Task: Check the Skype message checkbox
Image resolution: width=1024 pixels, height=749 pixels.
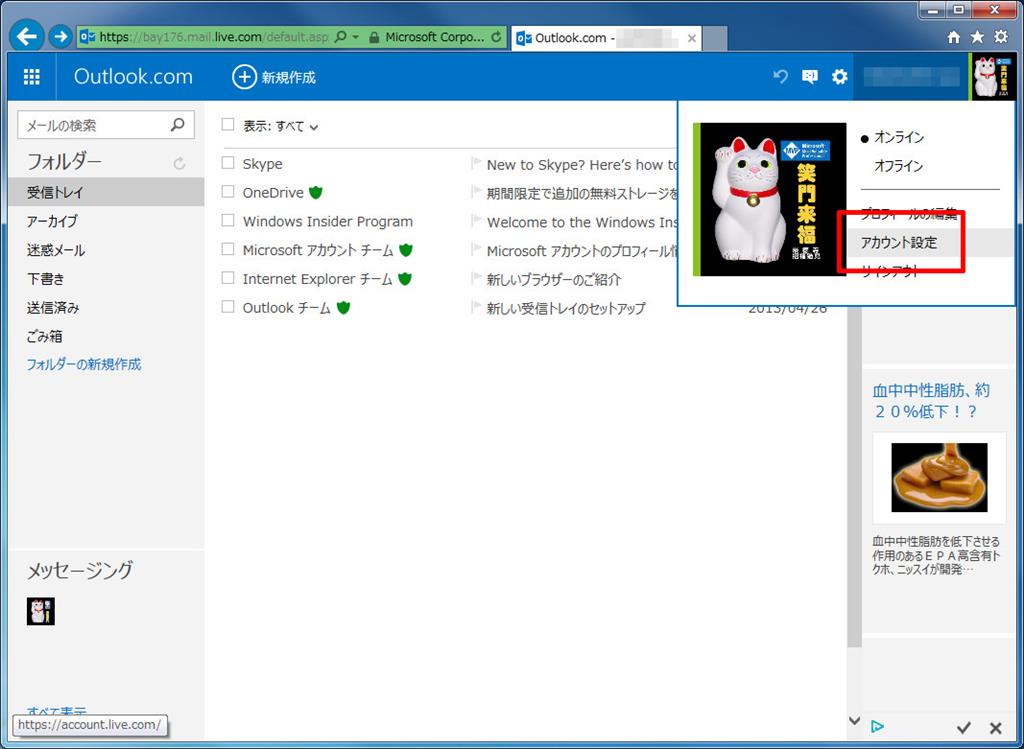Action: click(x=228, y=163)
